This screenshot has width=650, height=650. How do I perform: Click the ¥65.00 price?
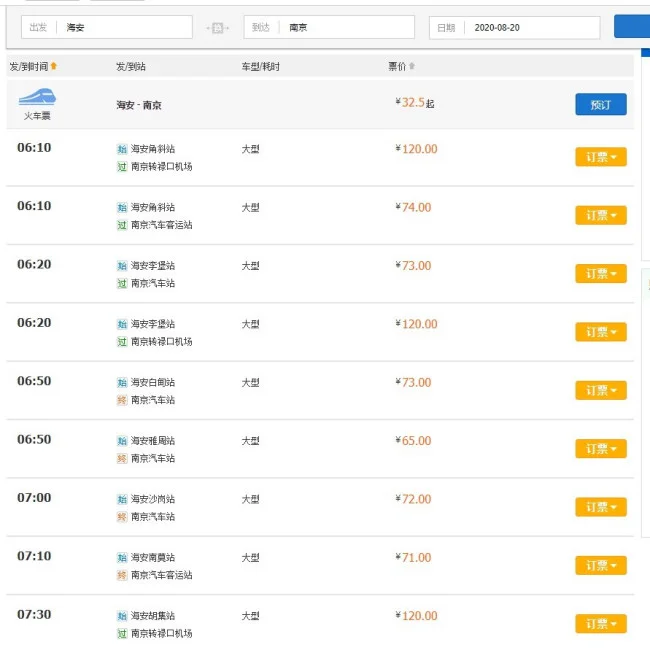pyautogui.click(x=413, y=441)
